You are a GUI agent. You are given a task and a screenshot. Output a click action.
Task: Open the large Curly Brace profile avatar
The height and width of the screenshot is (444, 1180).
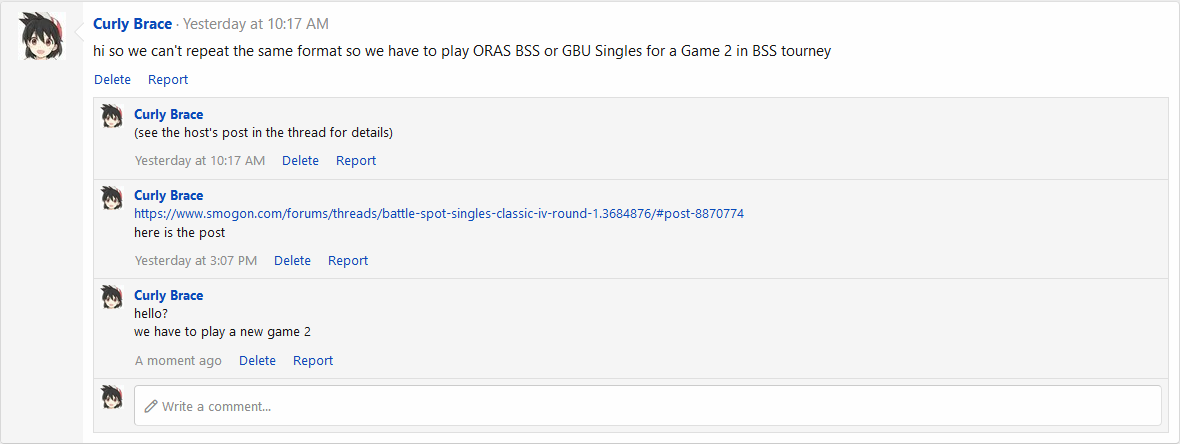pos(42,36)
